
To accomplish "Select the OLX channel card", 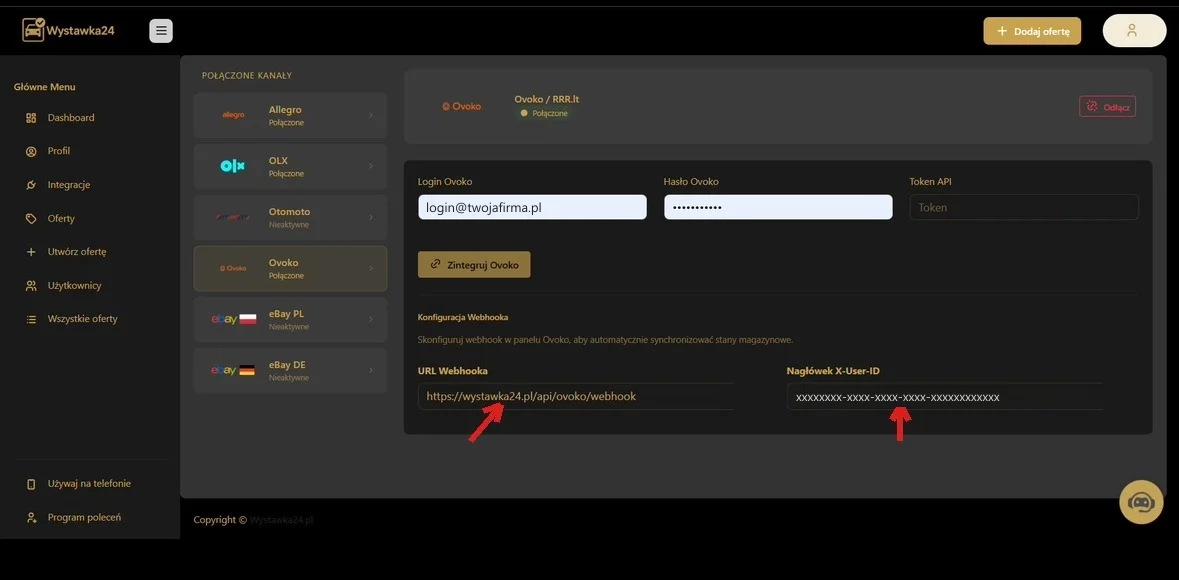I will click(x=290, y=166).
